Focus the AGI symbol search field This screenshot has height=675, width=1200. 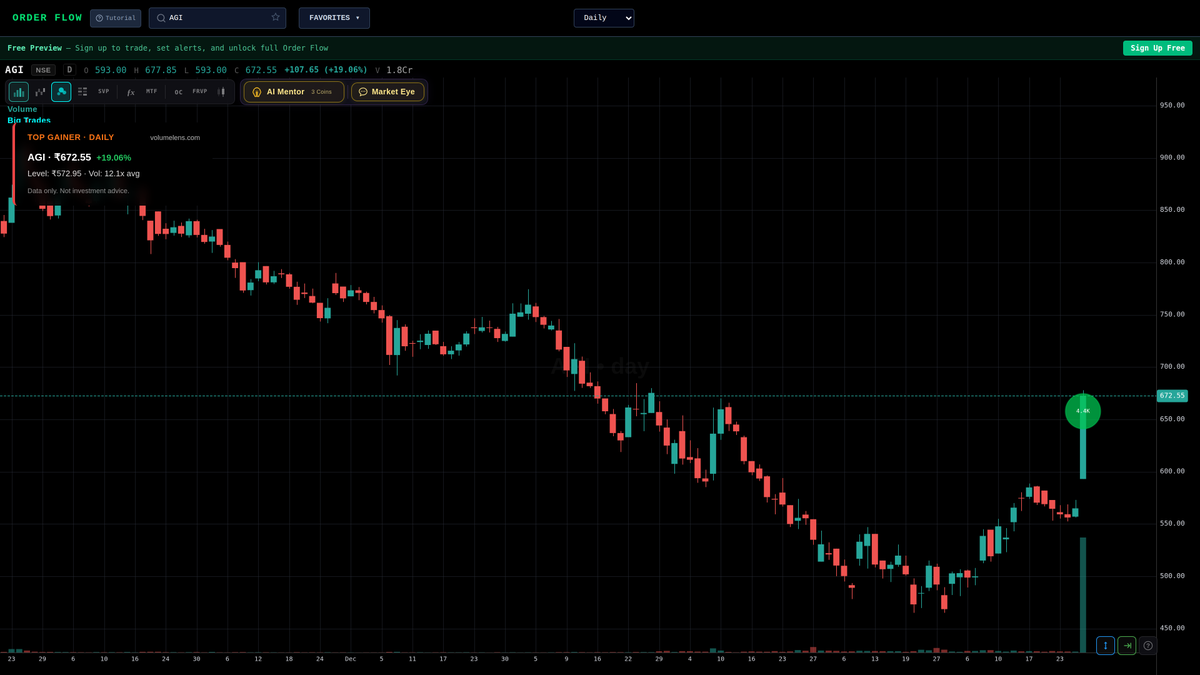(x=217, y=18)
